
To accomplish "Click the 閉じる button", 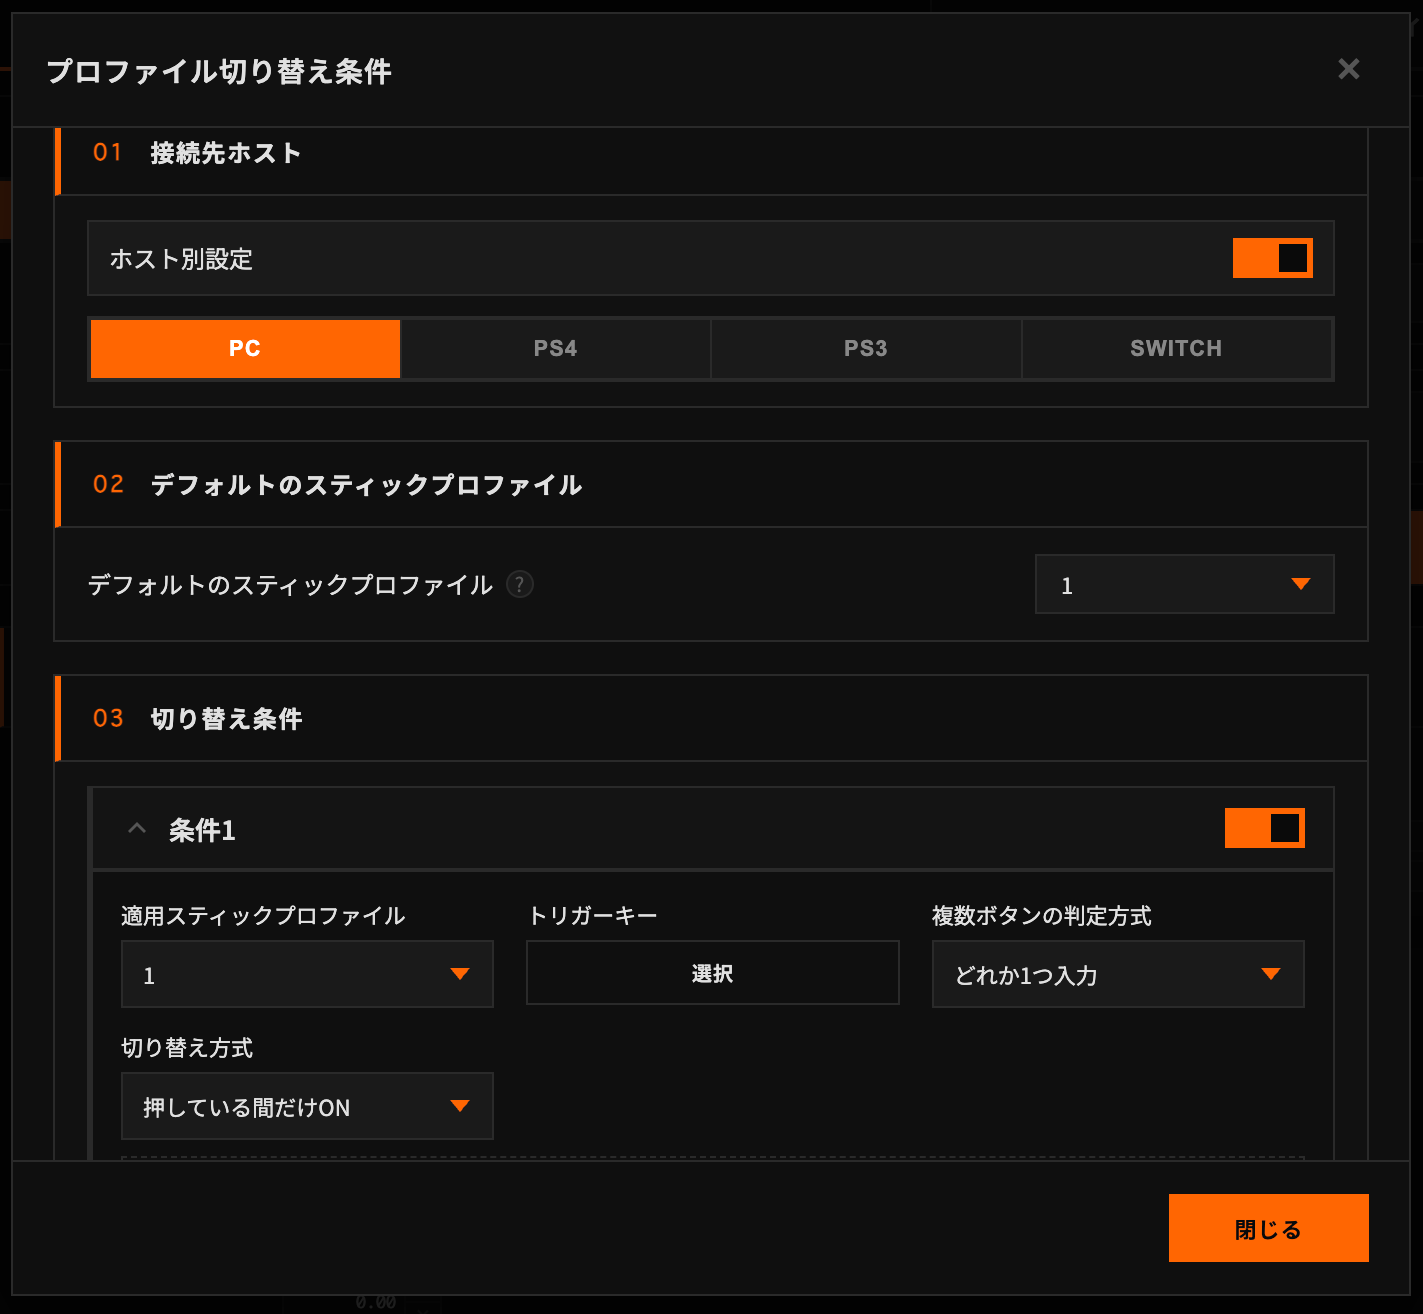I will pyautogui.click(x=1268, y=1228).
